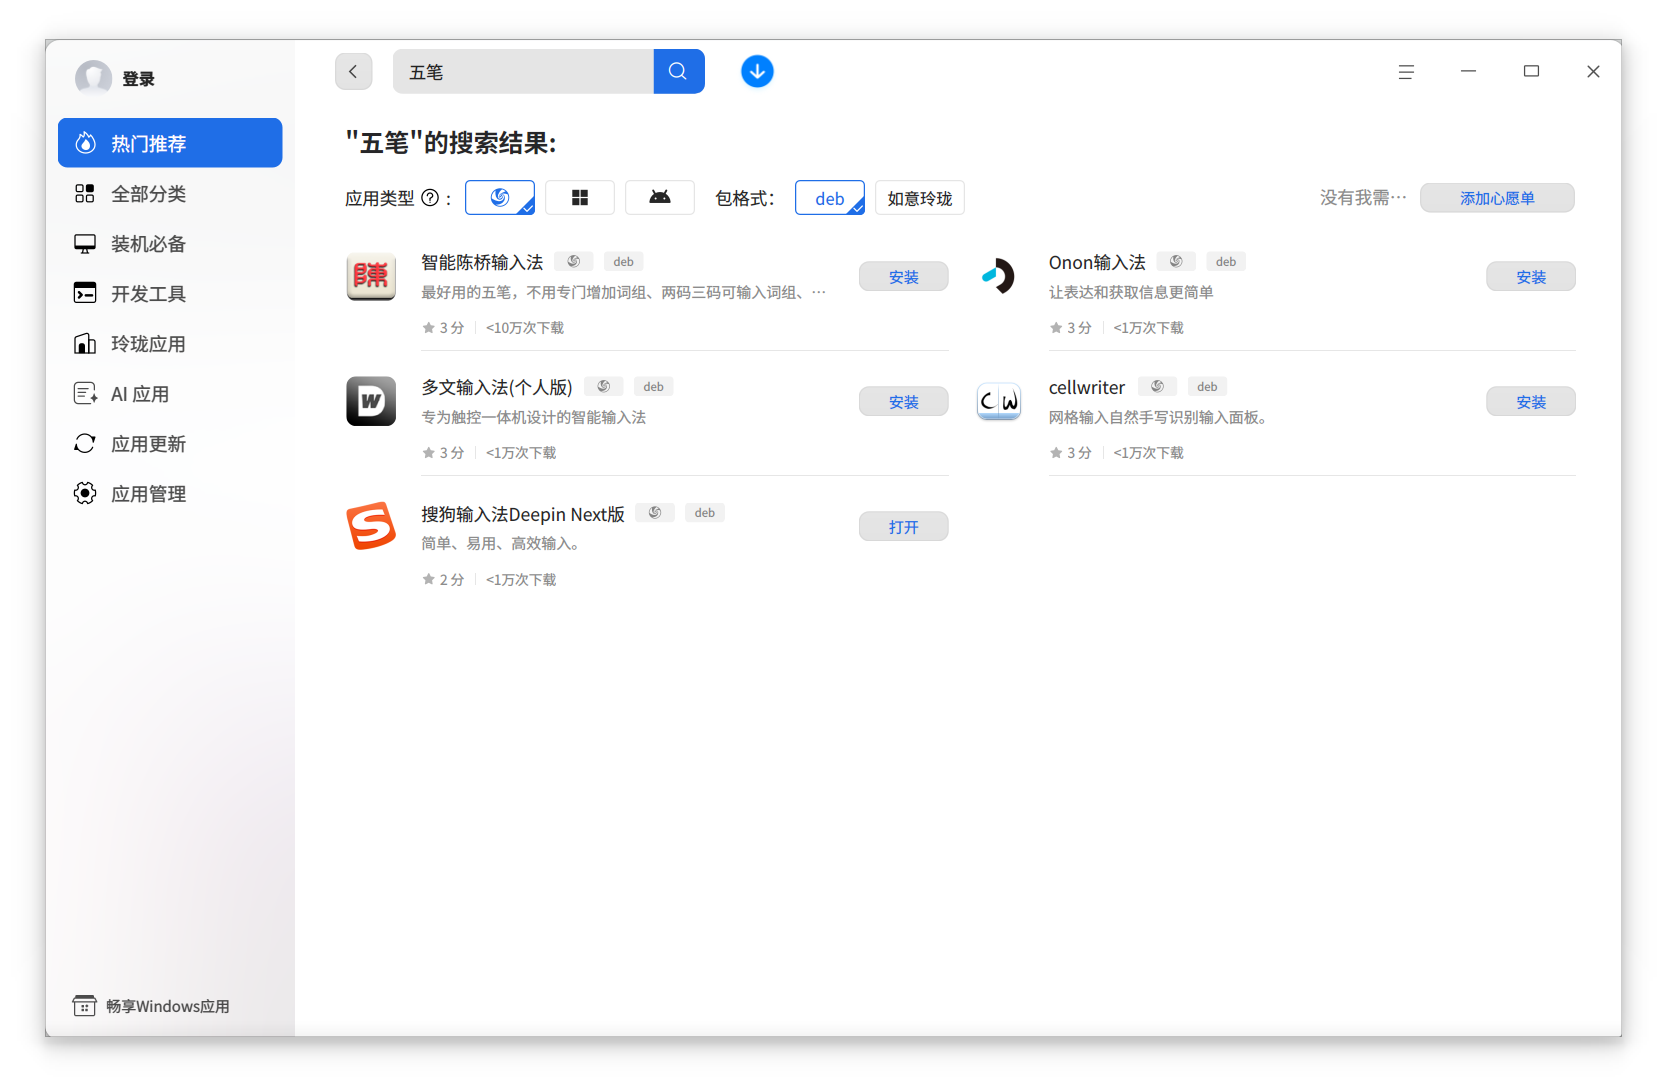Select 全部分类 in sidebar
Viewport: 1667px width, 1088px height.
[x=170, y=193]
